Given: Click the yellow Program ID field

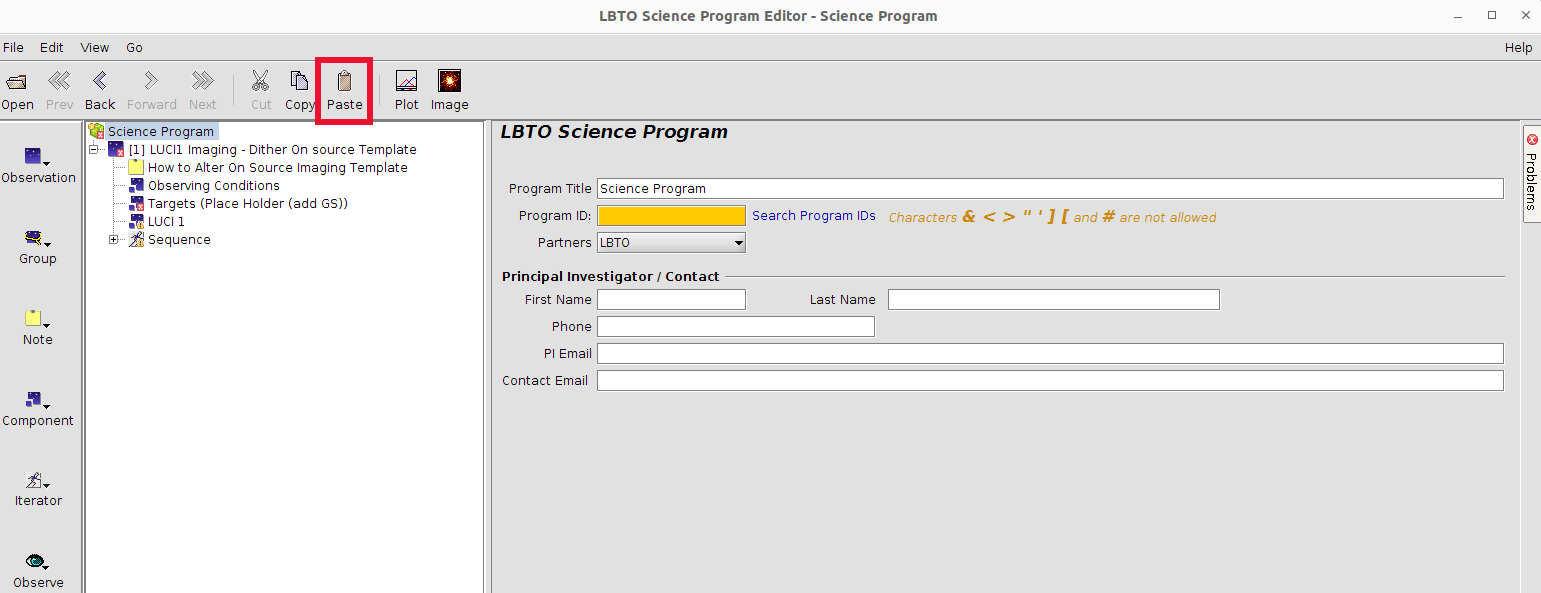Looking at the screenshot, I should coord(671,216).
